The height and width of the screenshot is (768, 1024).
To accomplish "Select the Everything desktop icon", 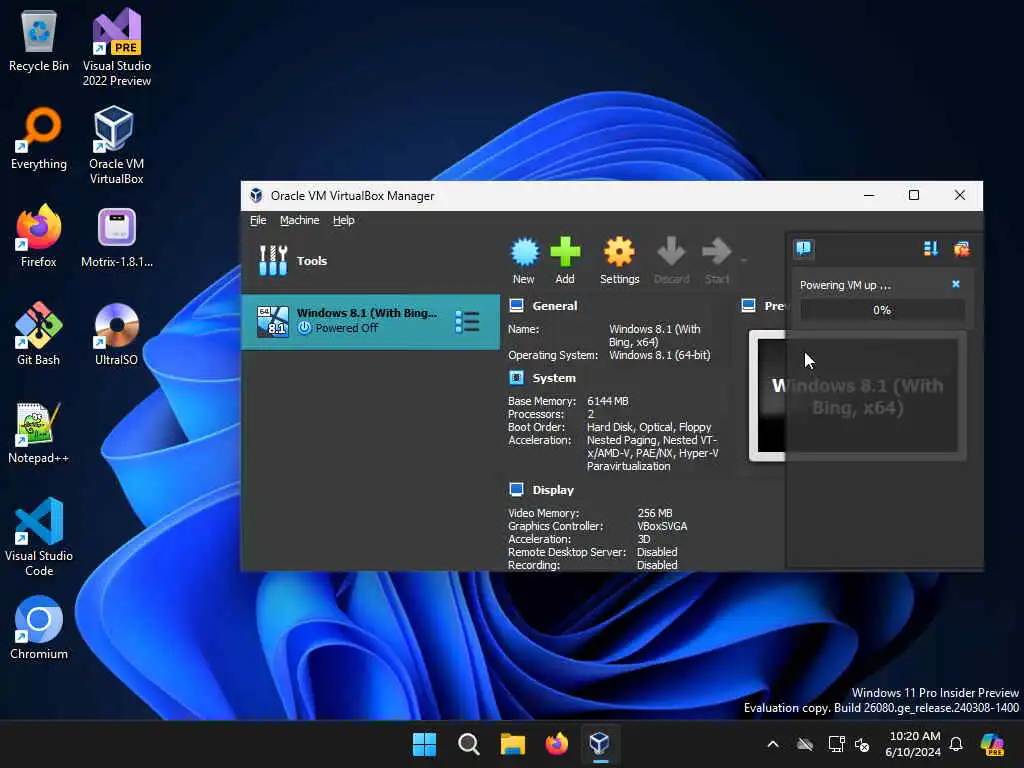I will 39,139.
